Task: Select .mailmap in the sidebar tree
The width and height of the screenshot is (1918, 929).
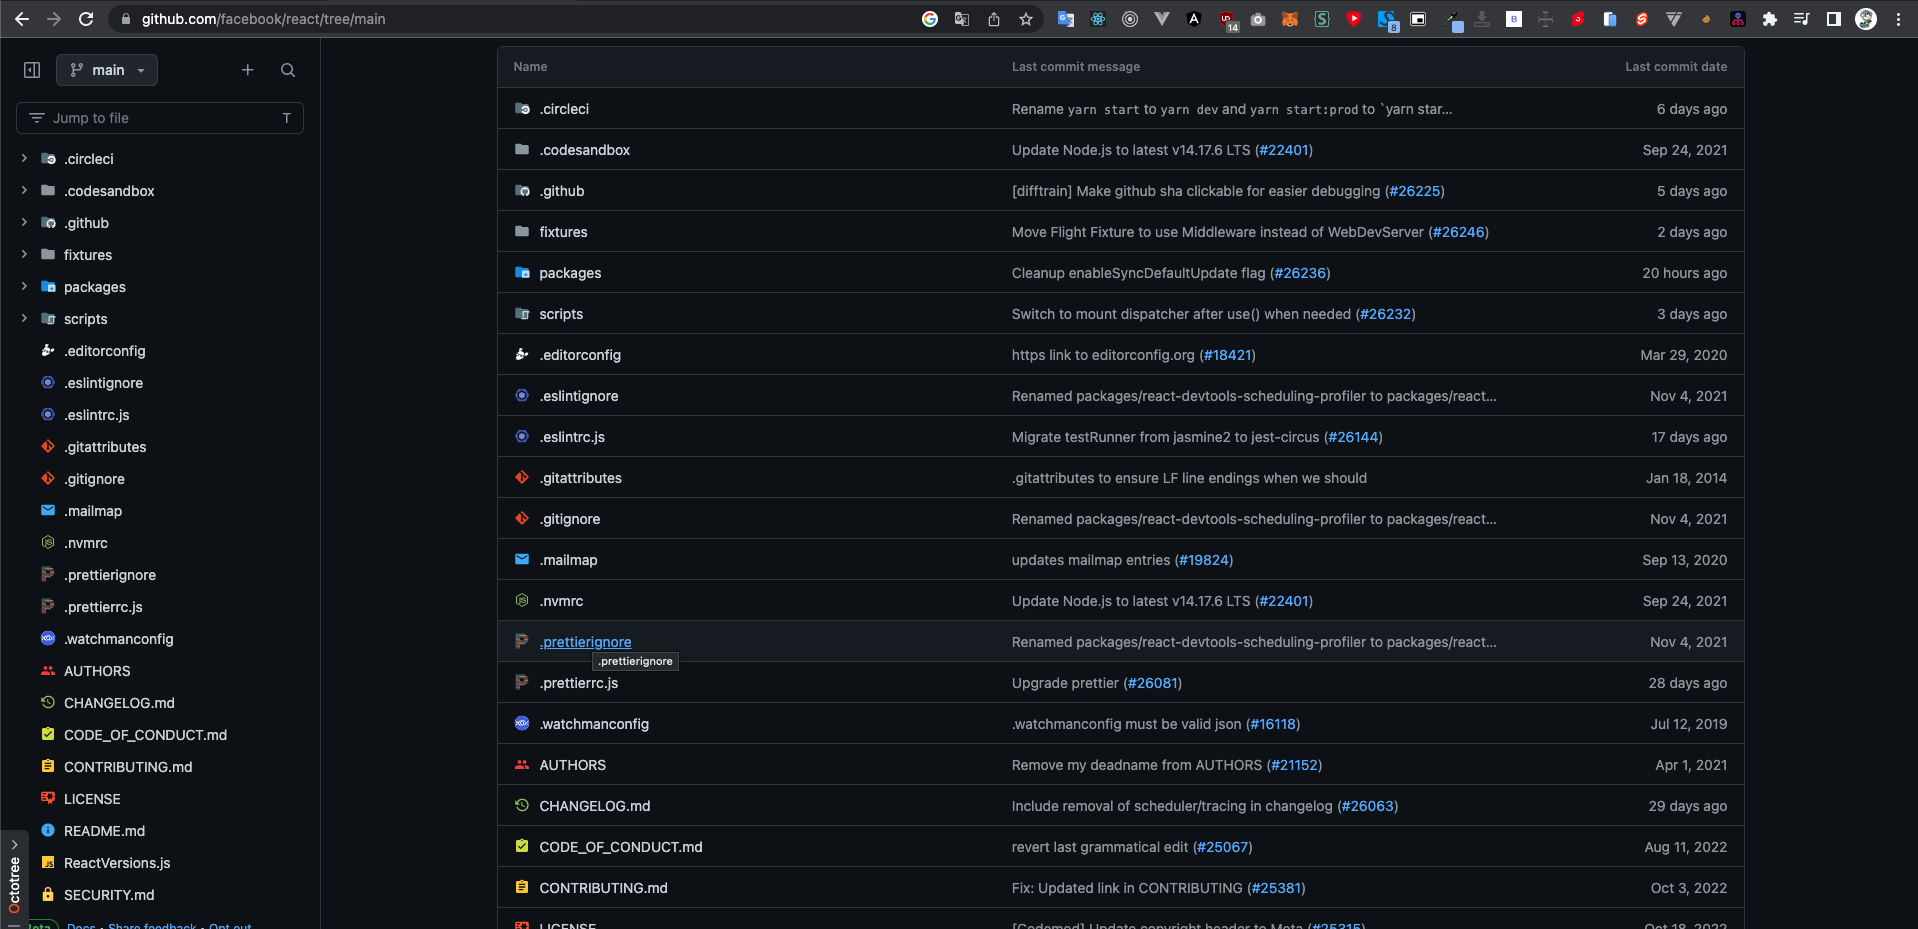Action: click(x=93, y=511)
